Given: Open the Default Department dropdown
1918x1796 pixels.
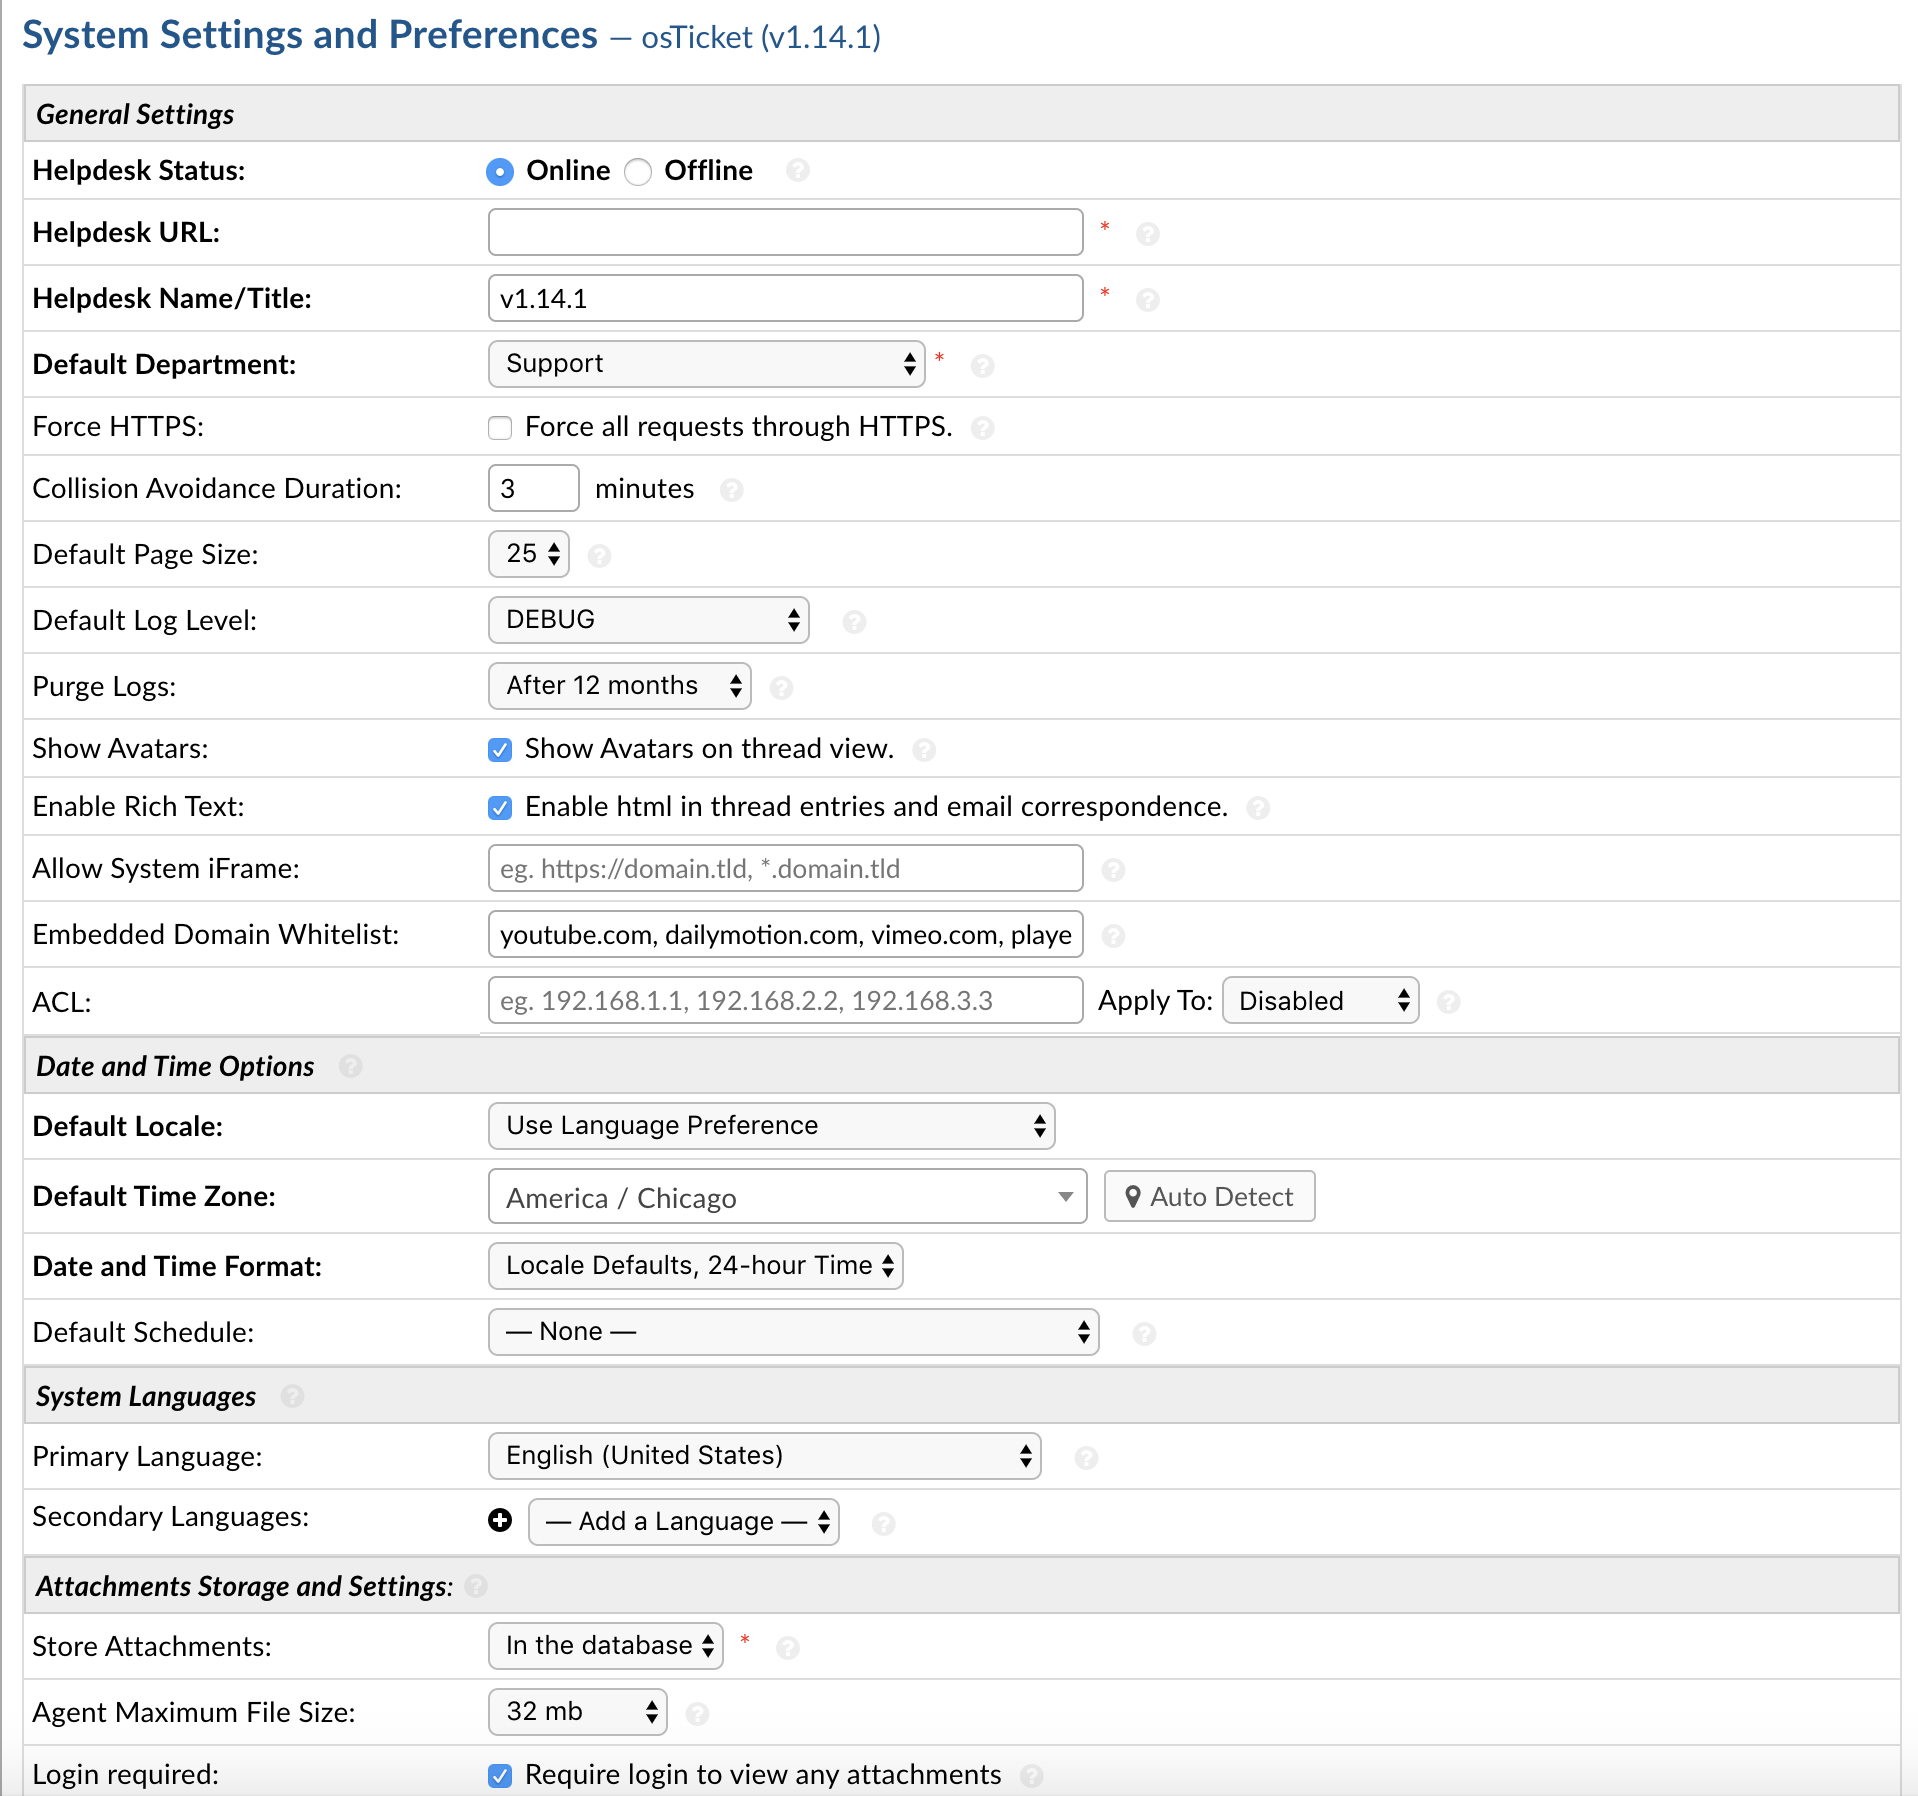Looking at the screenshot, I should tap(706, 364).
